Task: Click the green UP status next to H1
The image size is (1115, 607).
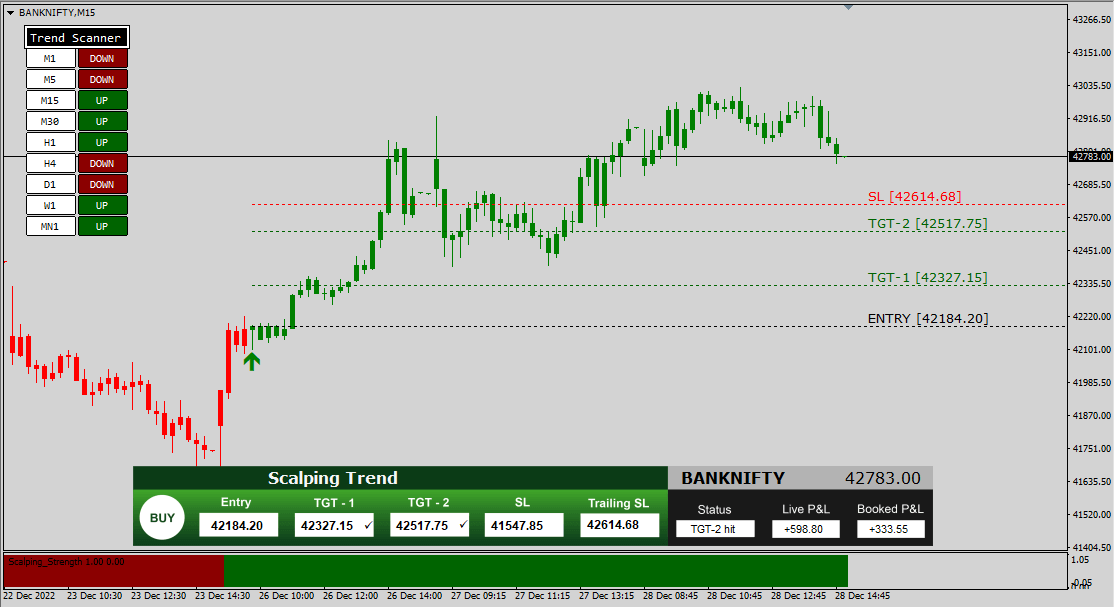Action: 102,143
